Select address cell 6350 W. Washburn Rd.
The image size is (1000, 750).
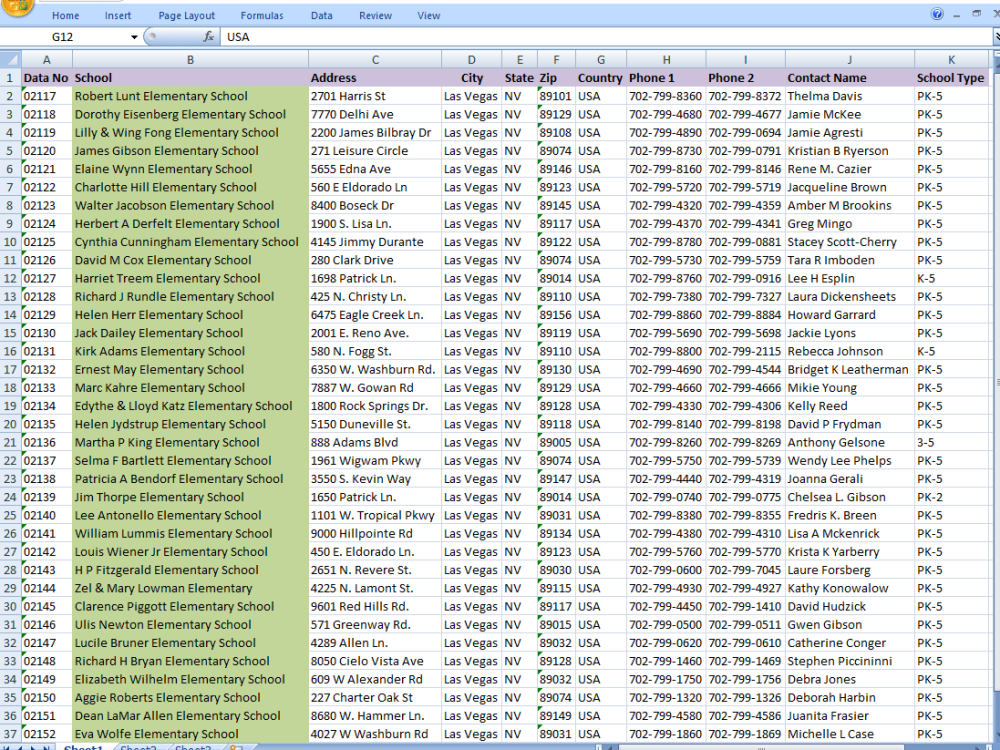375,370
